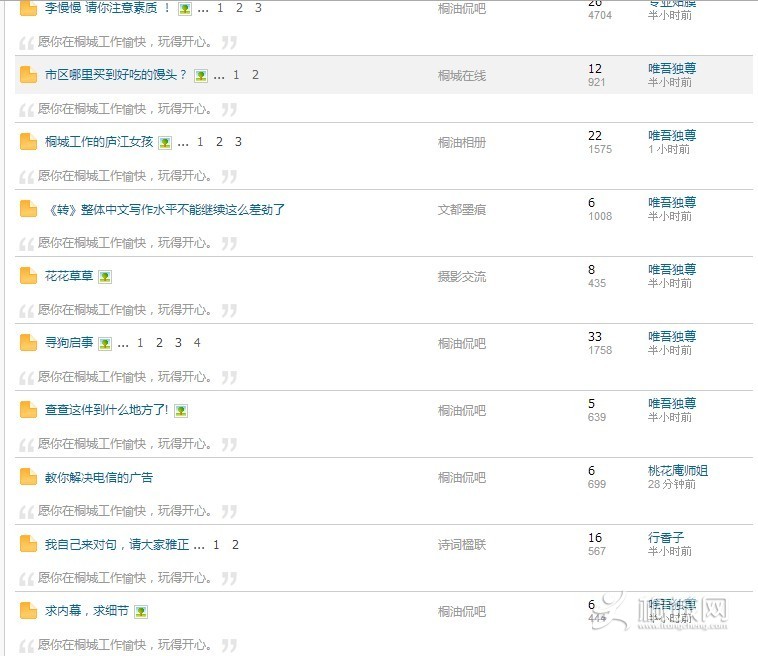
Task: Jump to last post via 28 分钟前
Action: tap(671, 484)
